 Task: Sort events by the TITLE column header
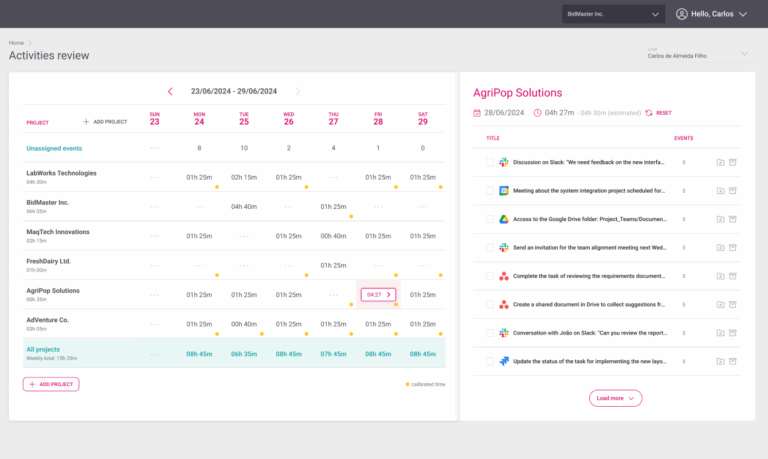click(x=493, y=139)
